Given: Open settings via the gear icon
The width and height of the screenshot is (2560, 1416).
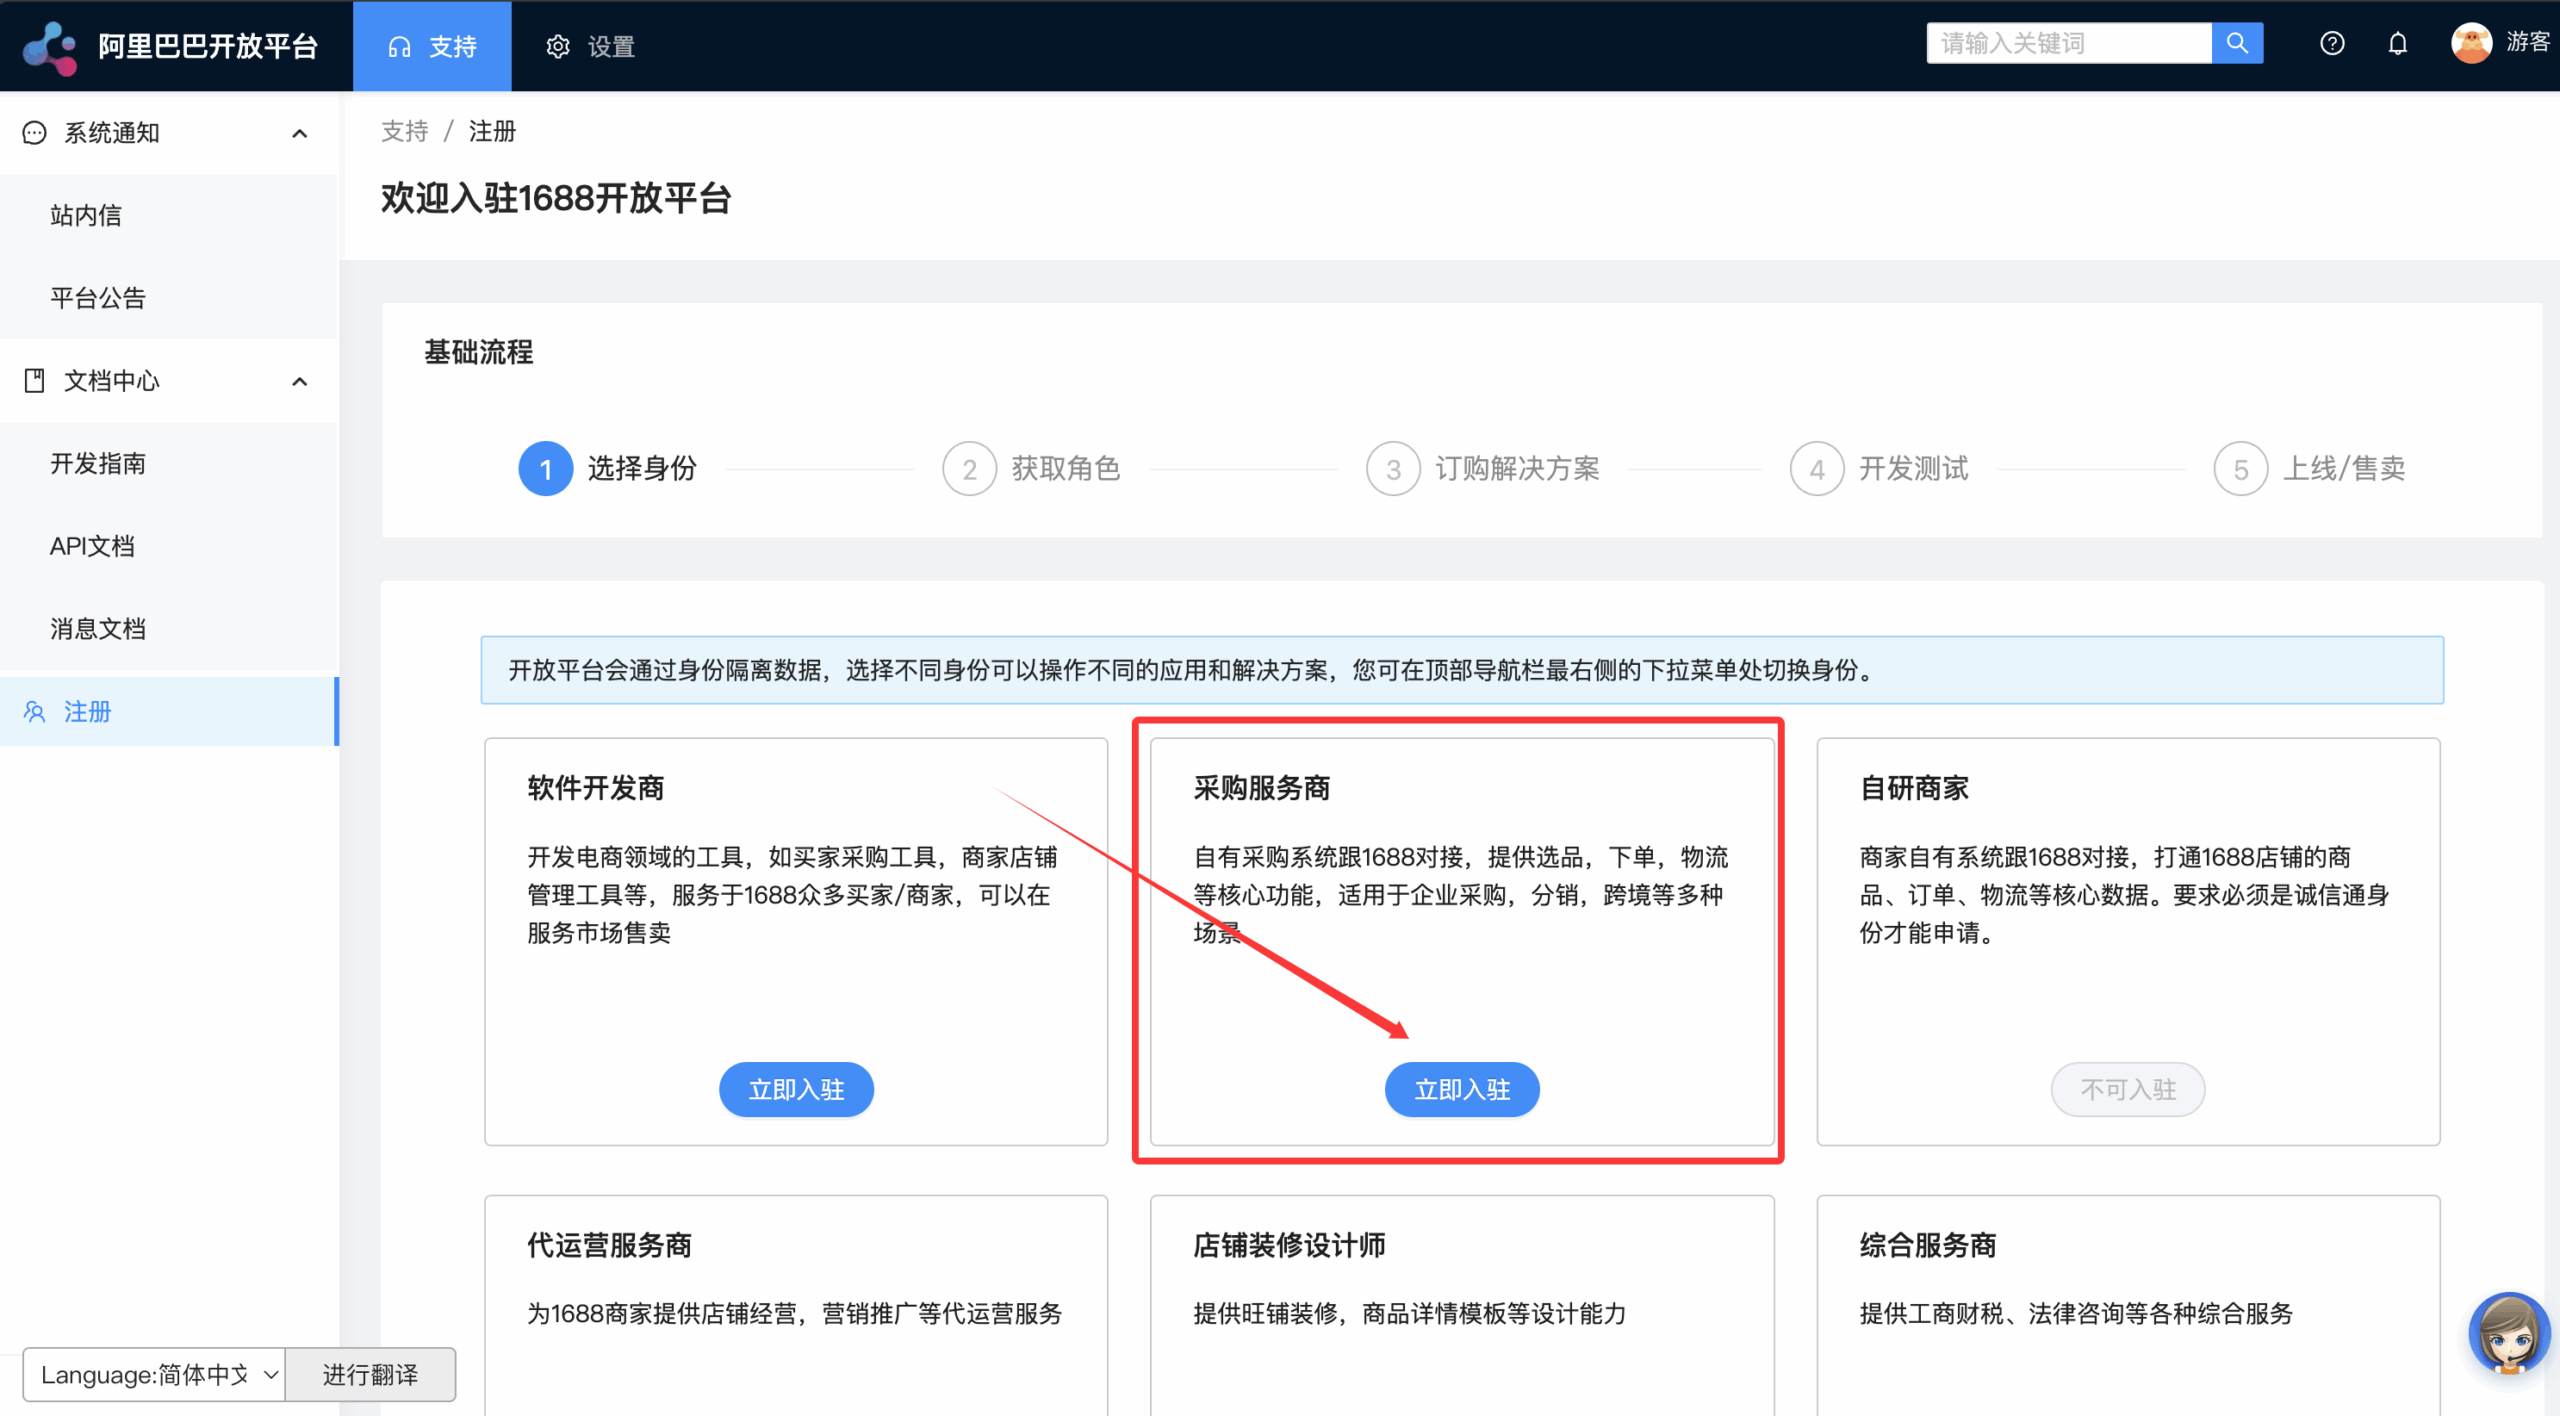Looking at the screenshot, I should click(x=557, y=45).
